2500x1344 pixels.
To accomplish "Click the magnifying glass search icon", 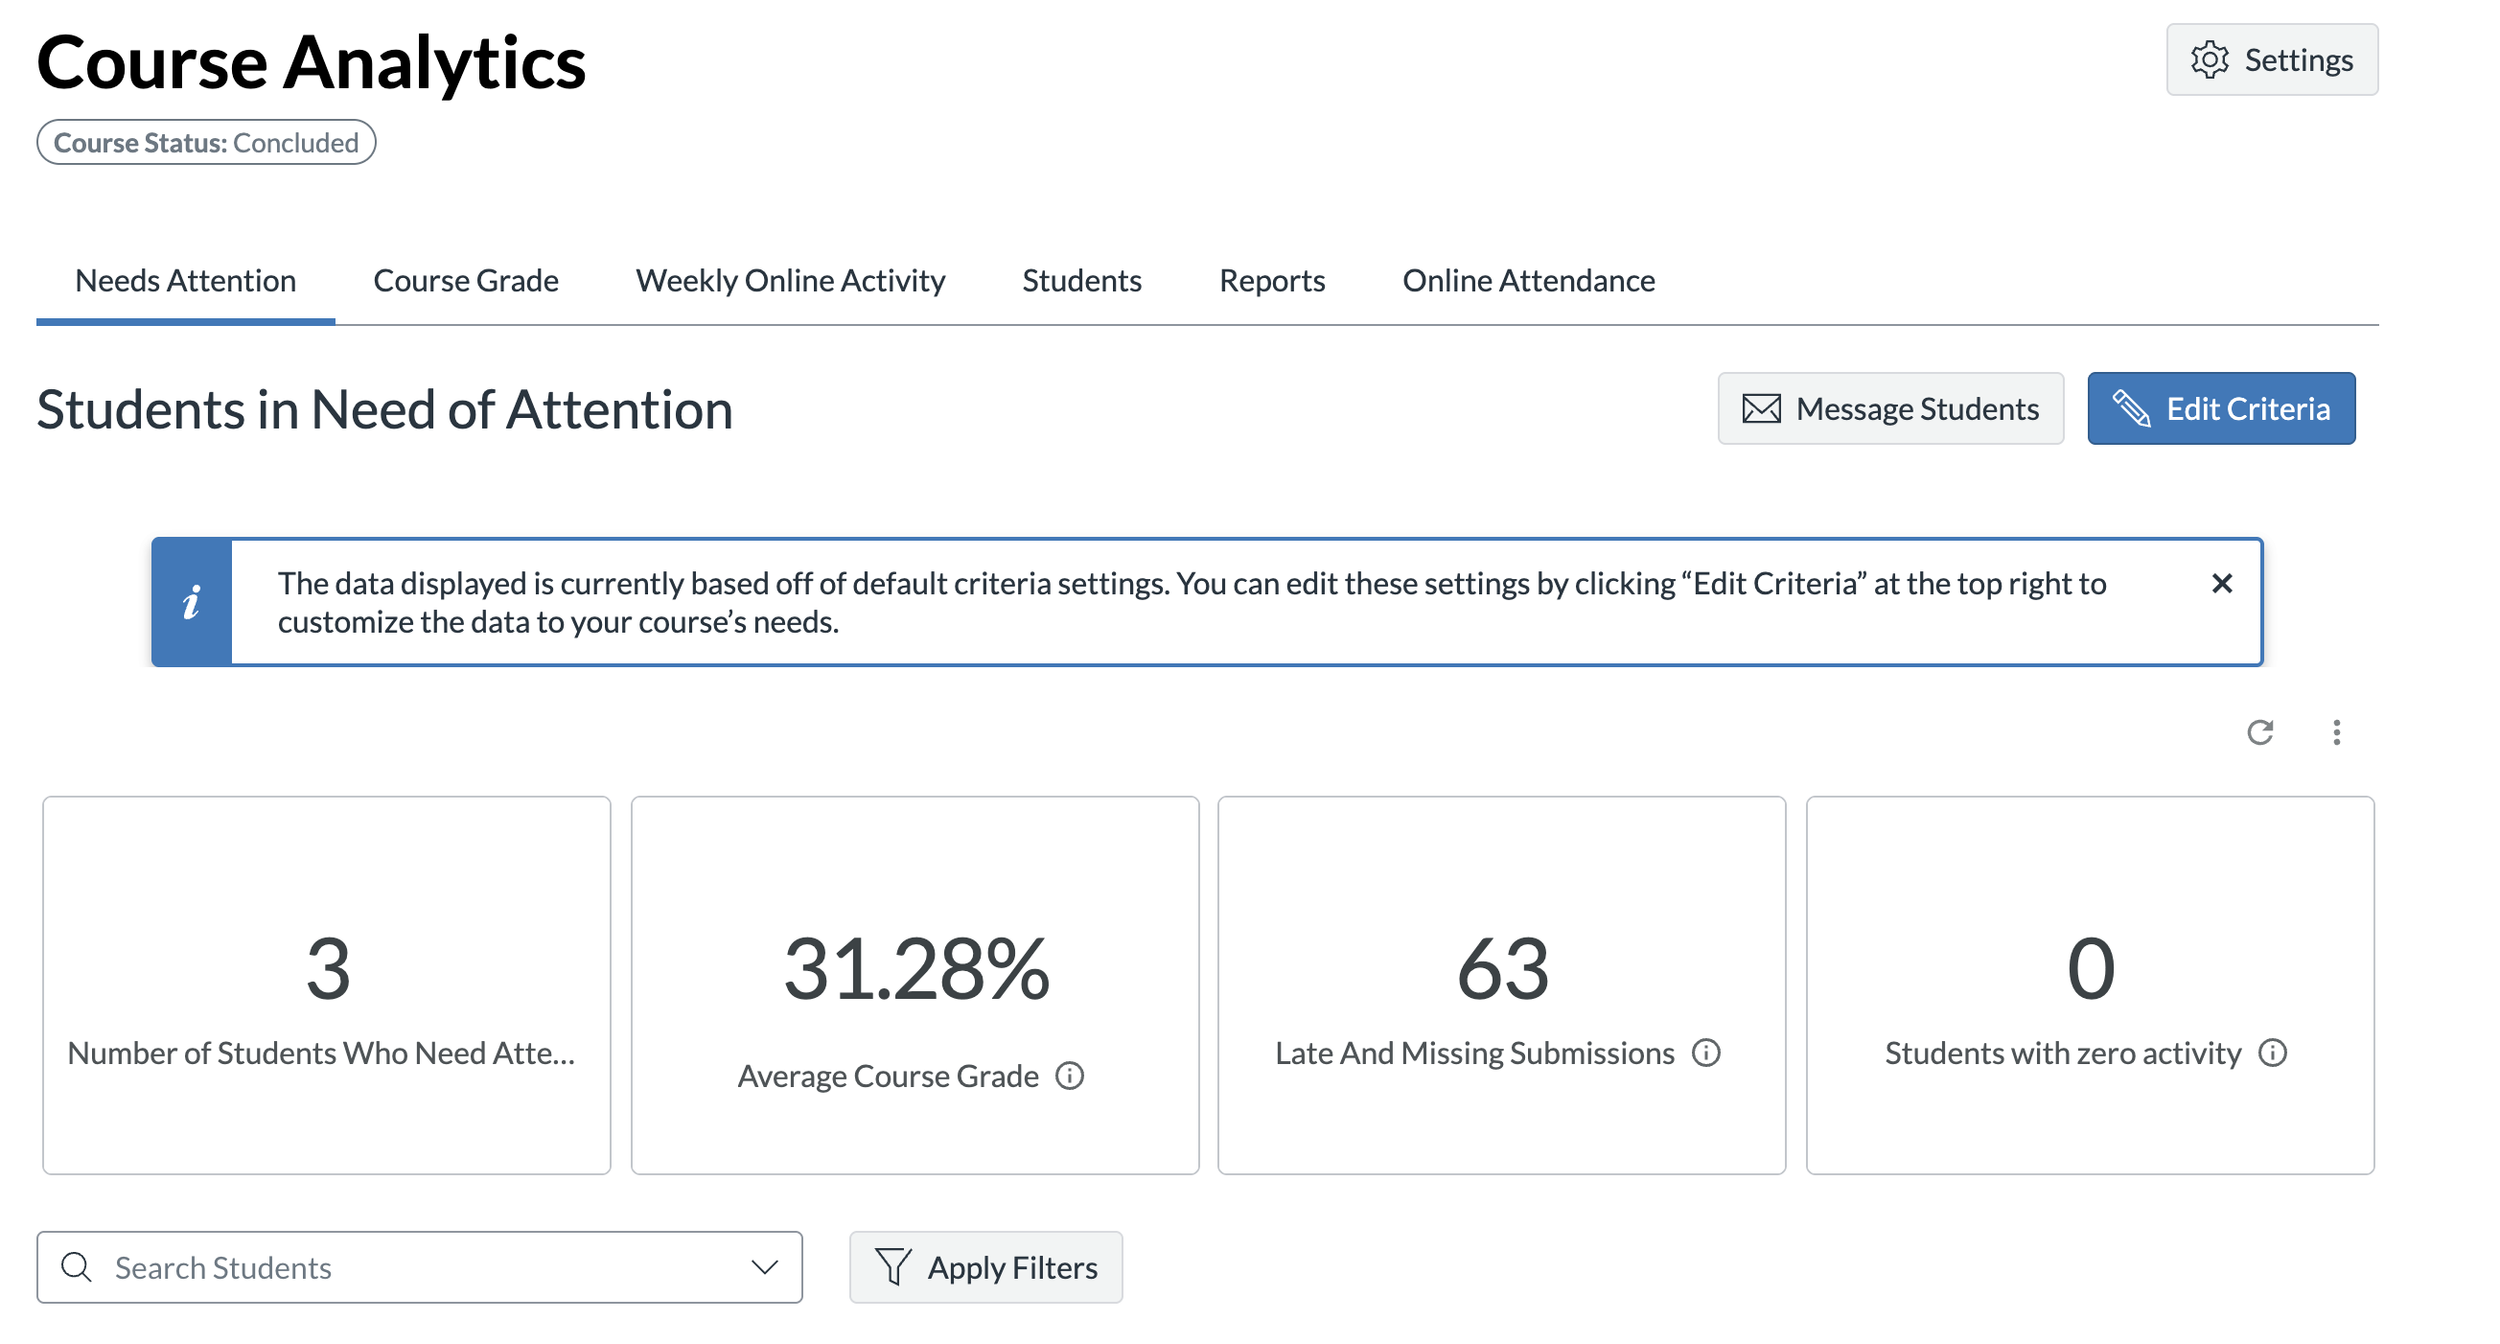I will pyautogui.click(x=76, y=1268).
